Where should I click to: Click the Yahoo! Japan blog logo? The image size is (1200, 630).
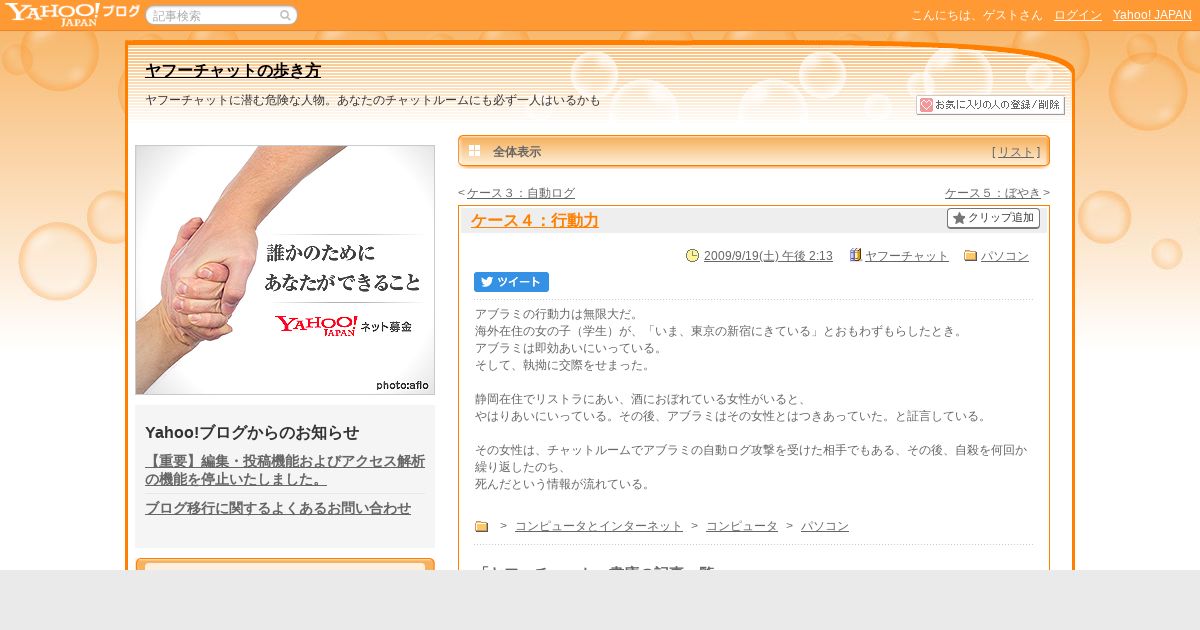pyautogui.click(x=71, y=14)
